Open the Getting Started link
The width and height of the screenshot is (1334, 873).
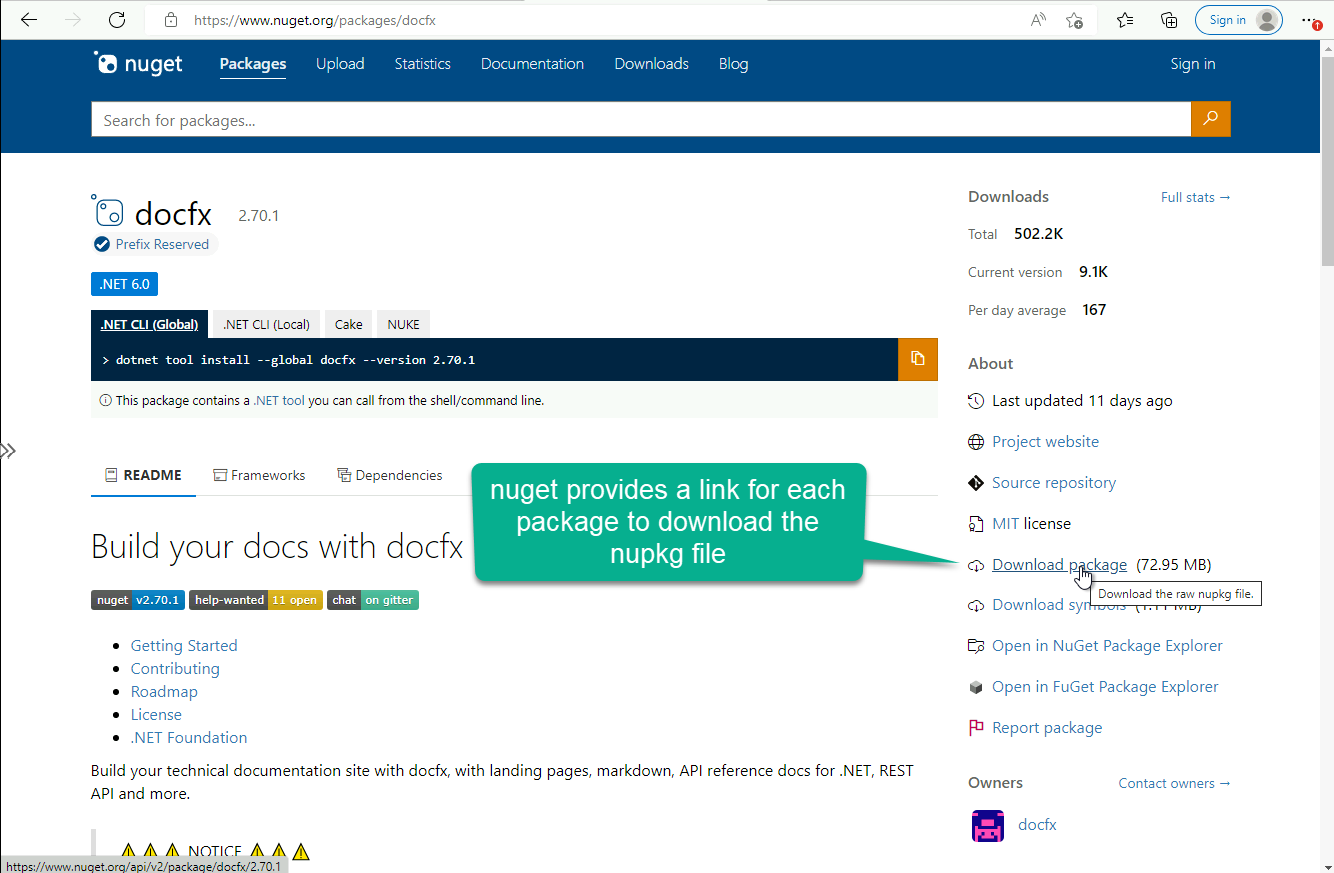point(184,646)
